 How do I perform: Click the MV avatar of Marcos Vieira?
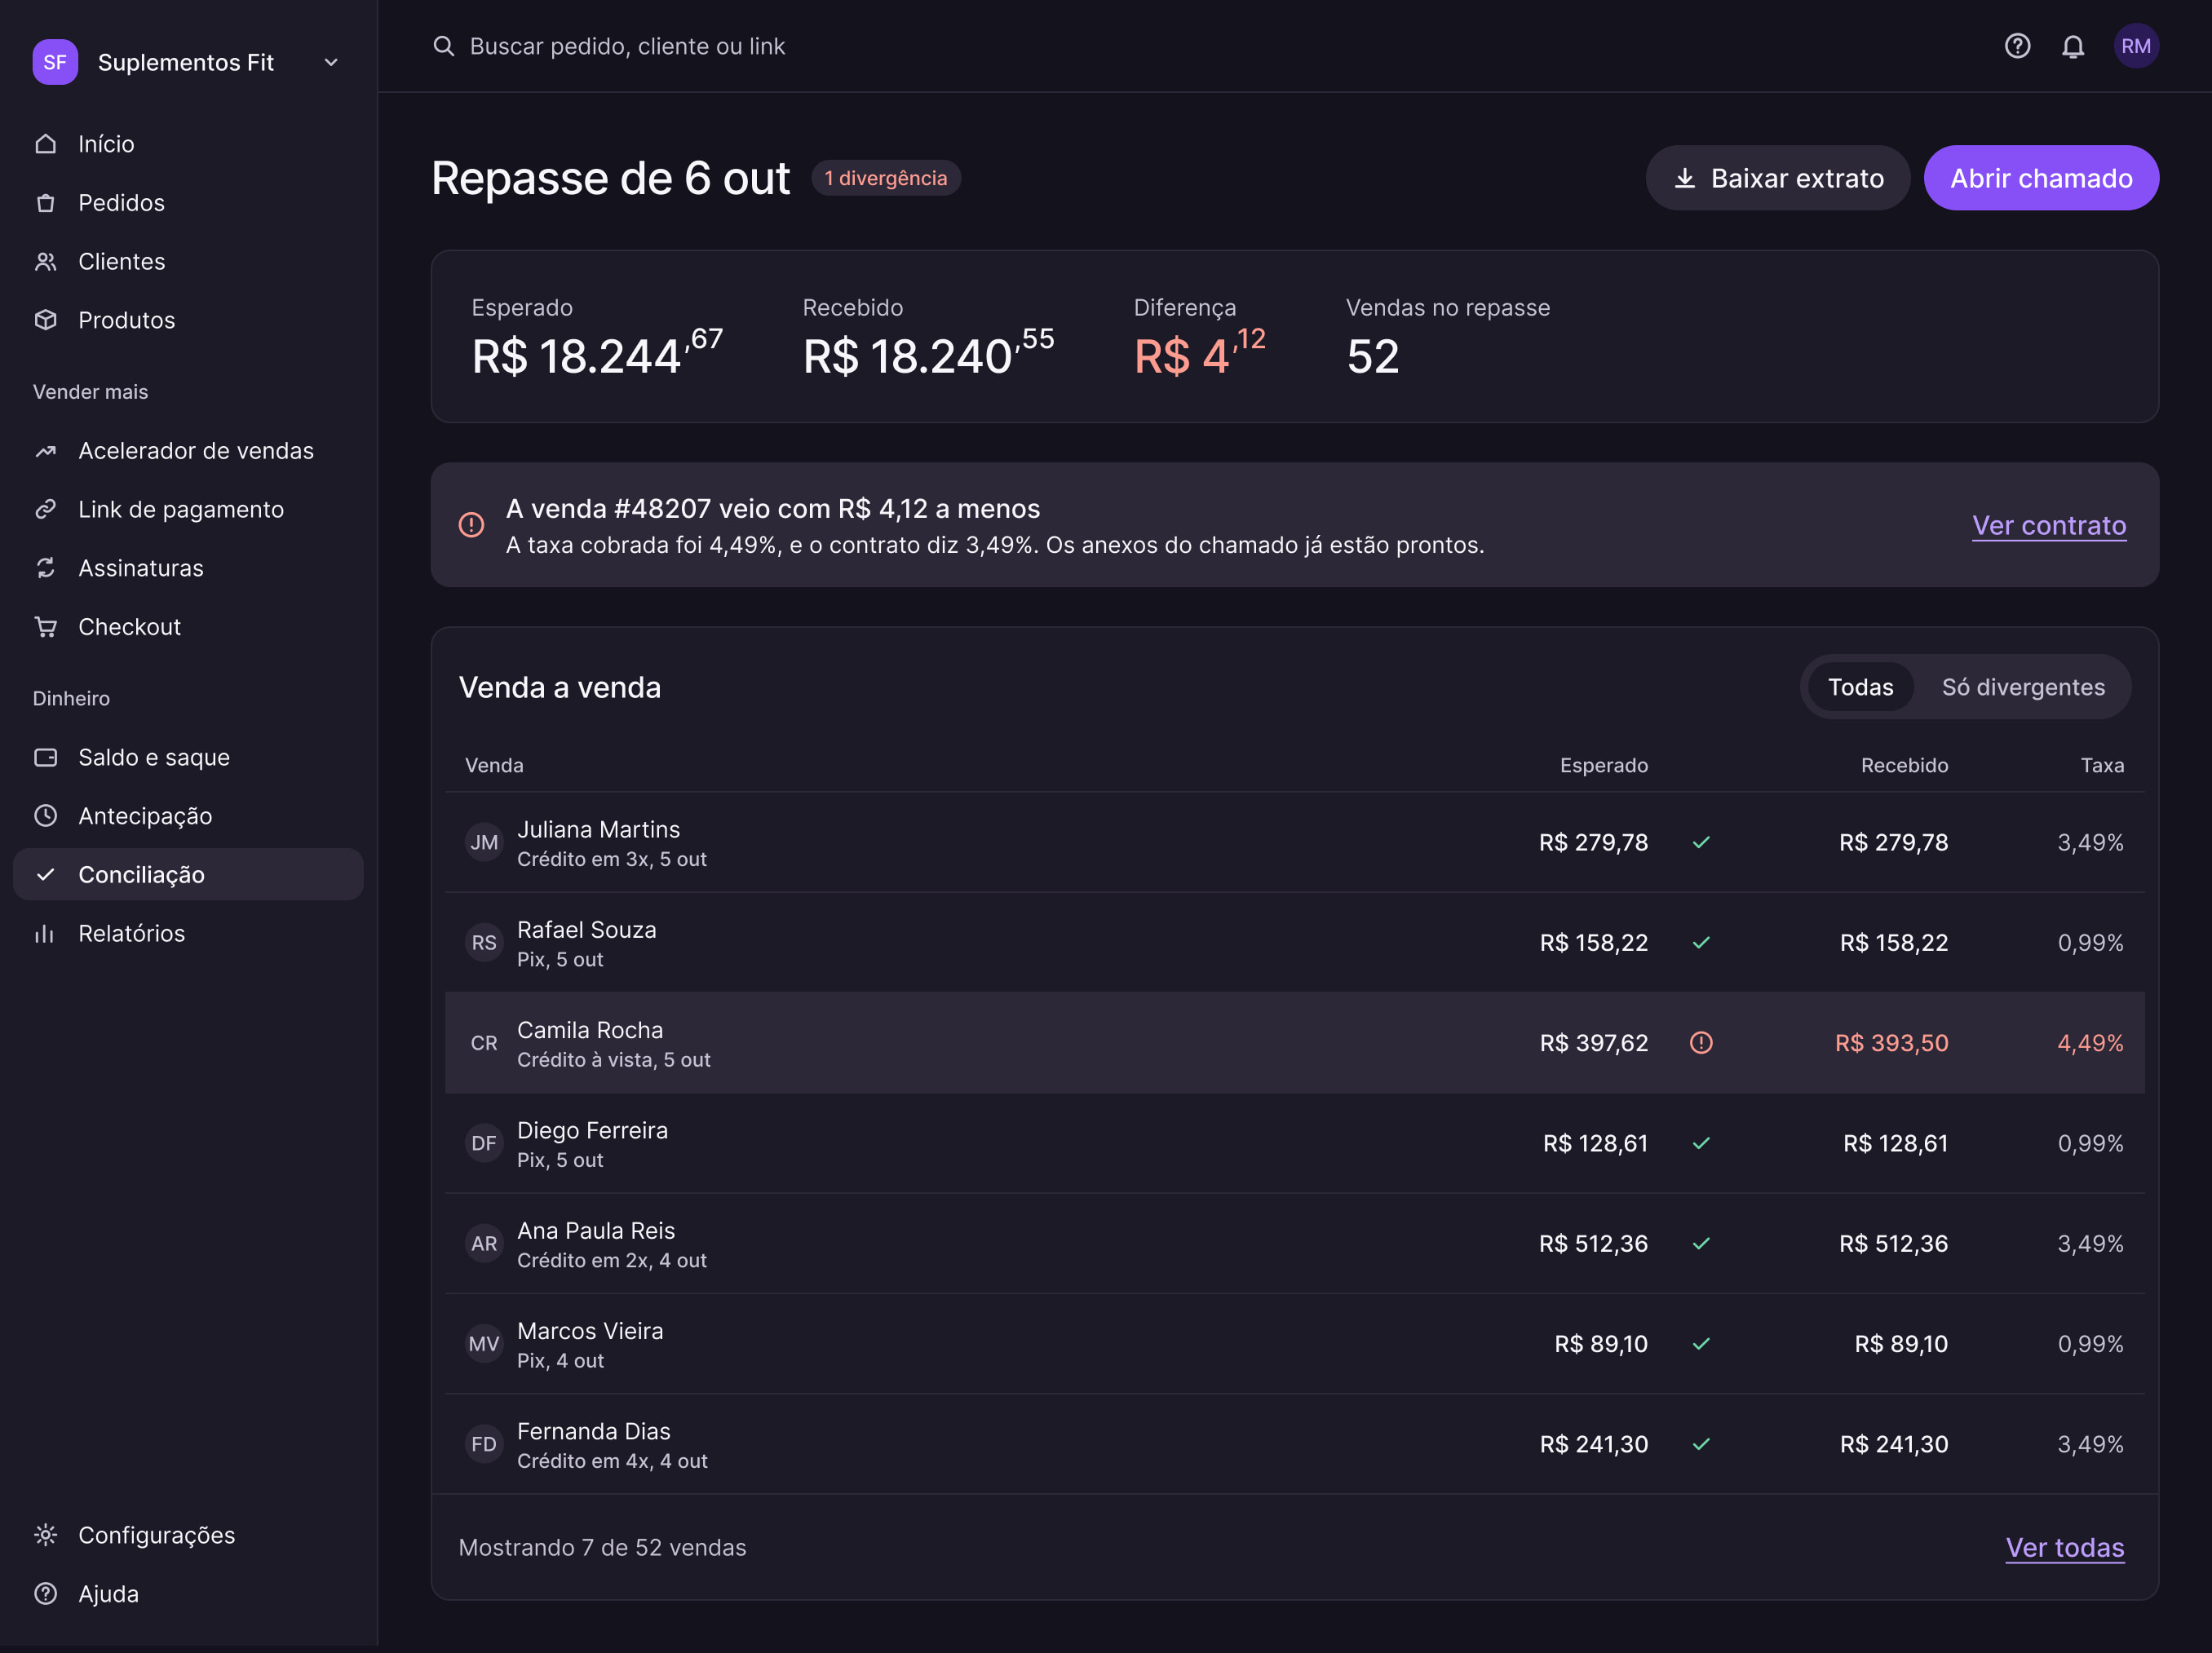click(x=484, y=1344)
